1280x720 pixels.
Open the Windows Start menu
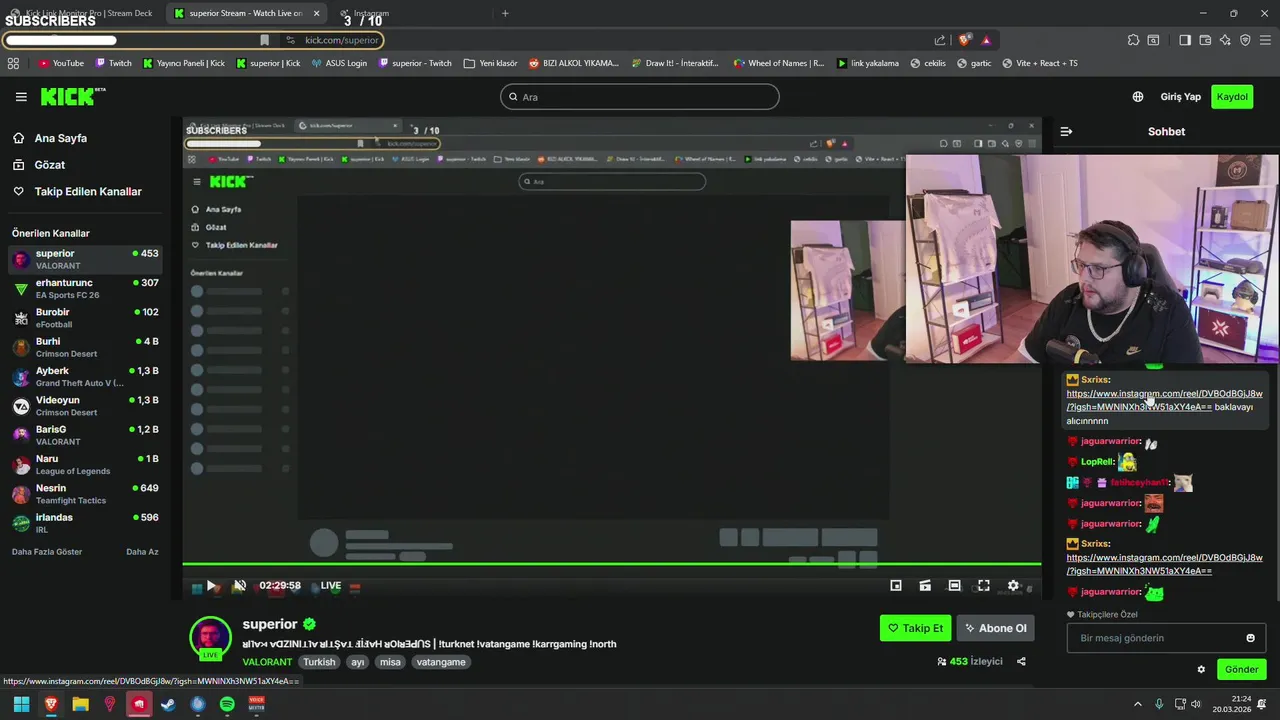point(21,704)
